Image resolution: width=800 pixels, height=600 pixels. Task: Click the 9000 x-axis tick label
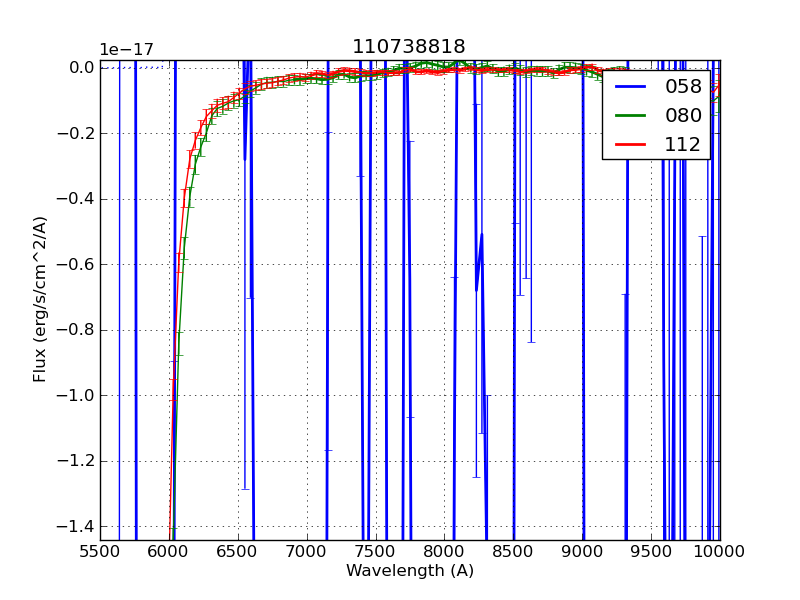583,551
